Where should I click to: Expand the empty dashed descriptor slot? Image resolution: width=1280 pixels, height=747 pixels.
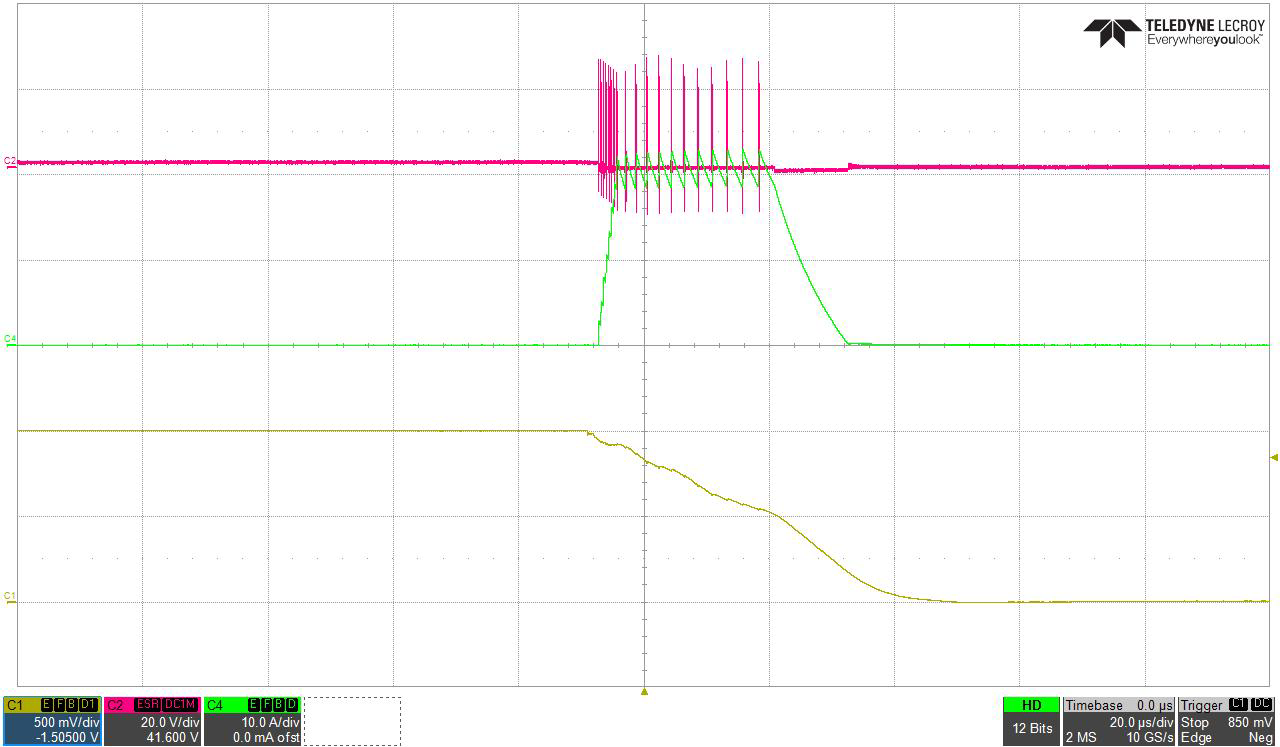(352, 720)
